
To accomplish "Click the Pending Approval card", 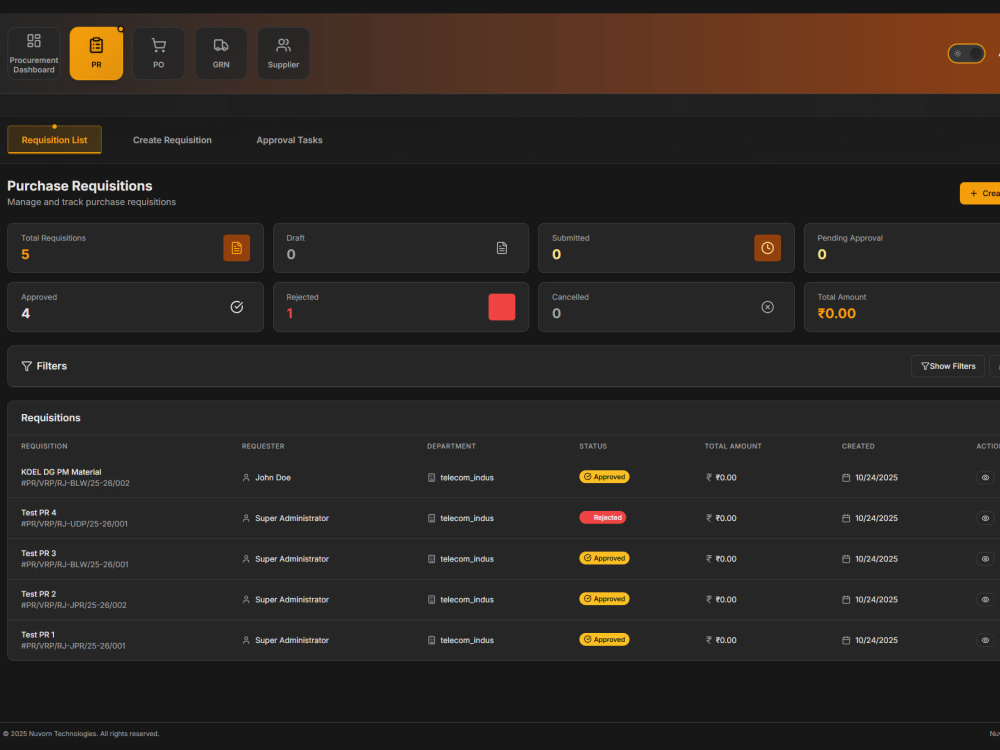I will 902,248.
